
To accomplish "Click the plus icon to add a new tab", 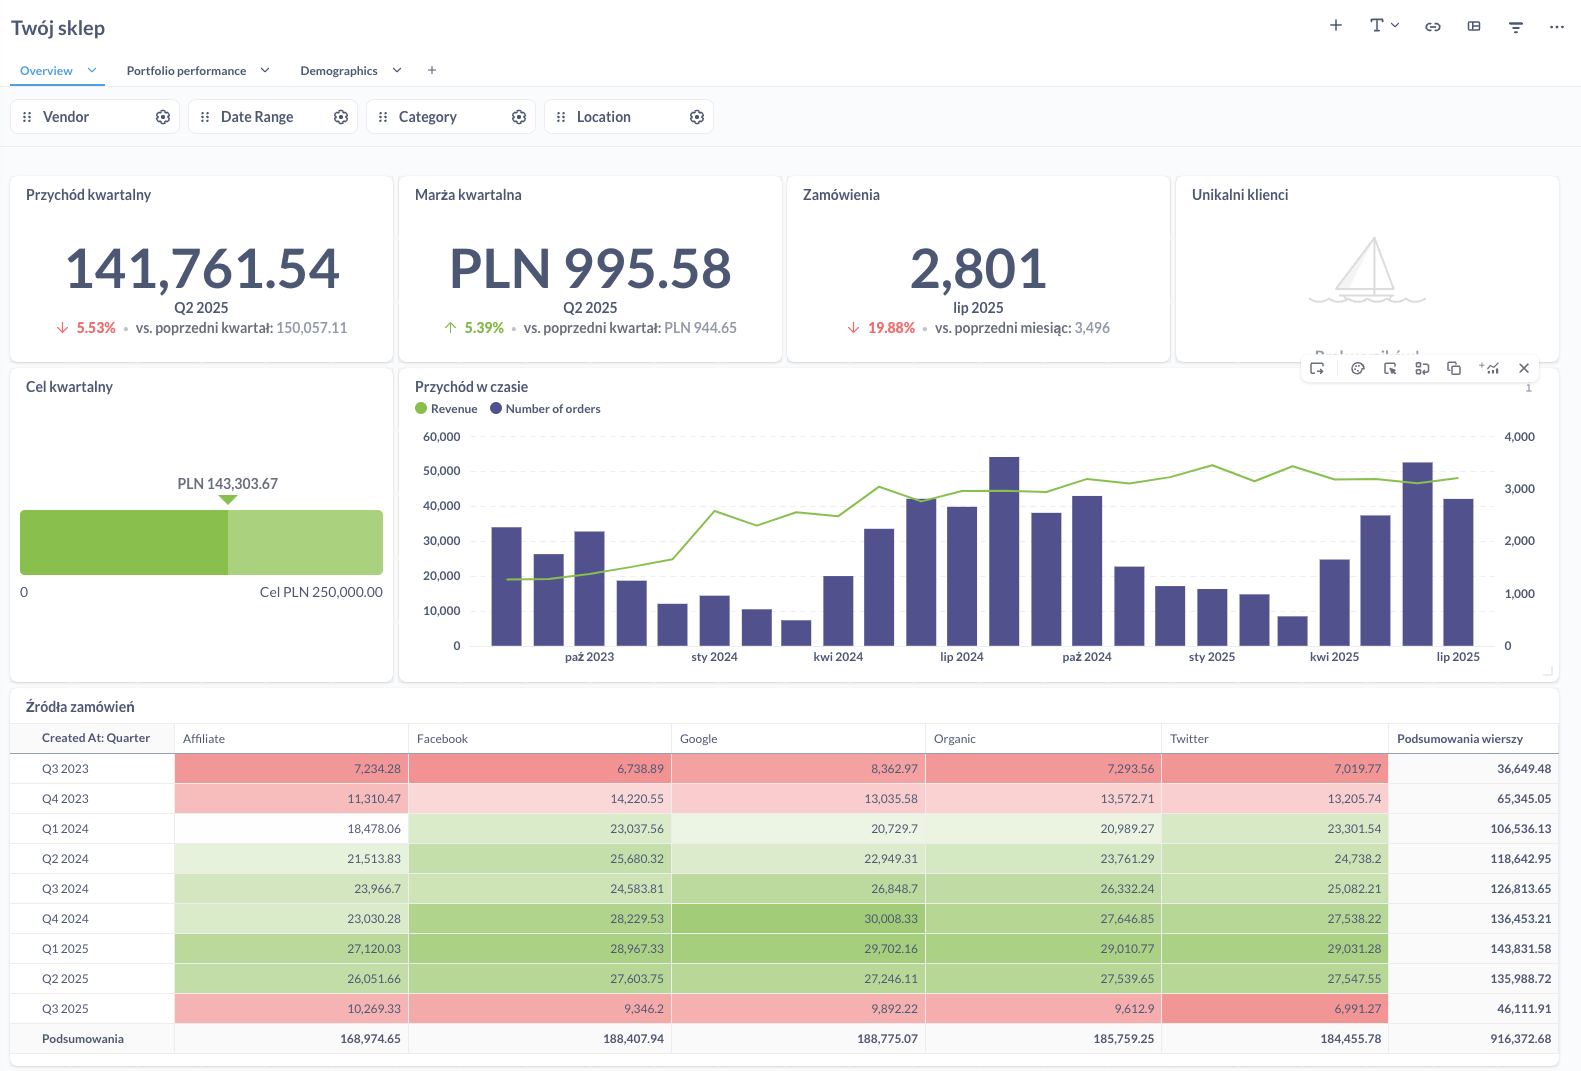I will tap(432, 70).
